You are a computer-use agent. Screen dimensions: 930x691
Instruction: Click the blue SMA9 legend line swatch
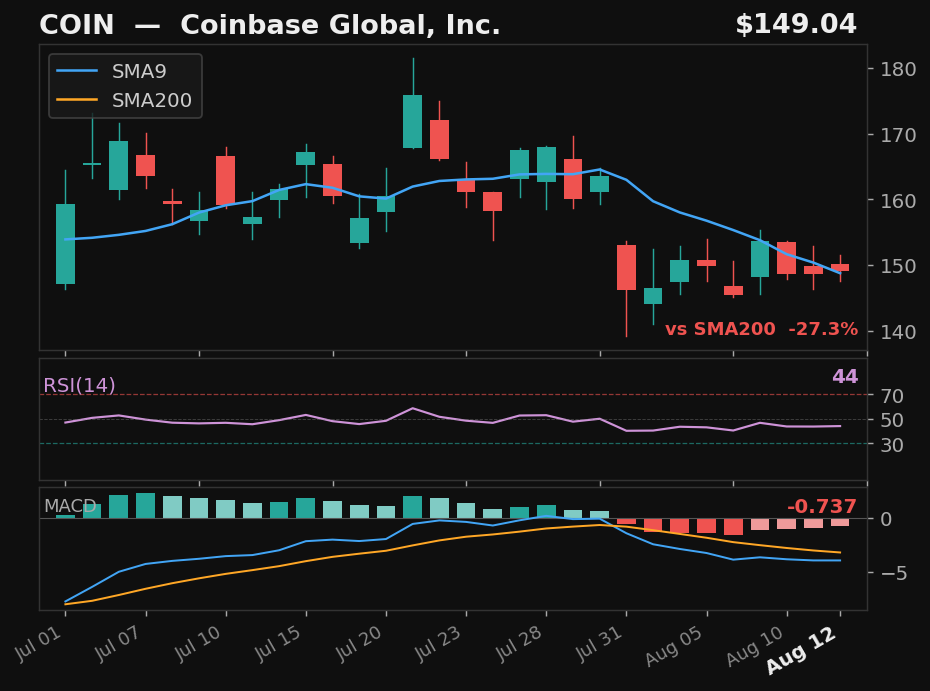pyautogui.click(x=77, y=71)
